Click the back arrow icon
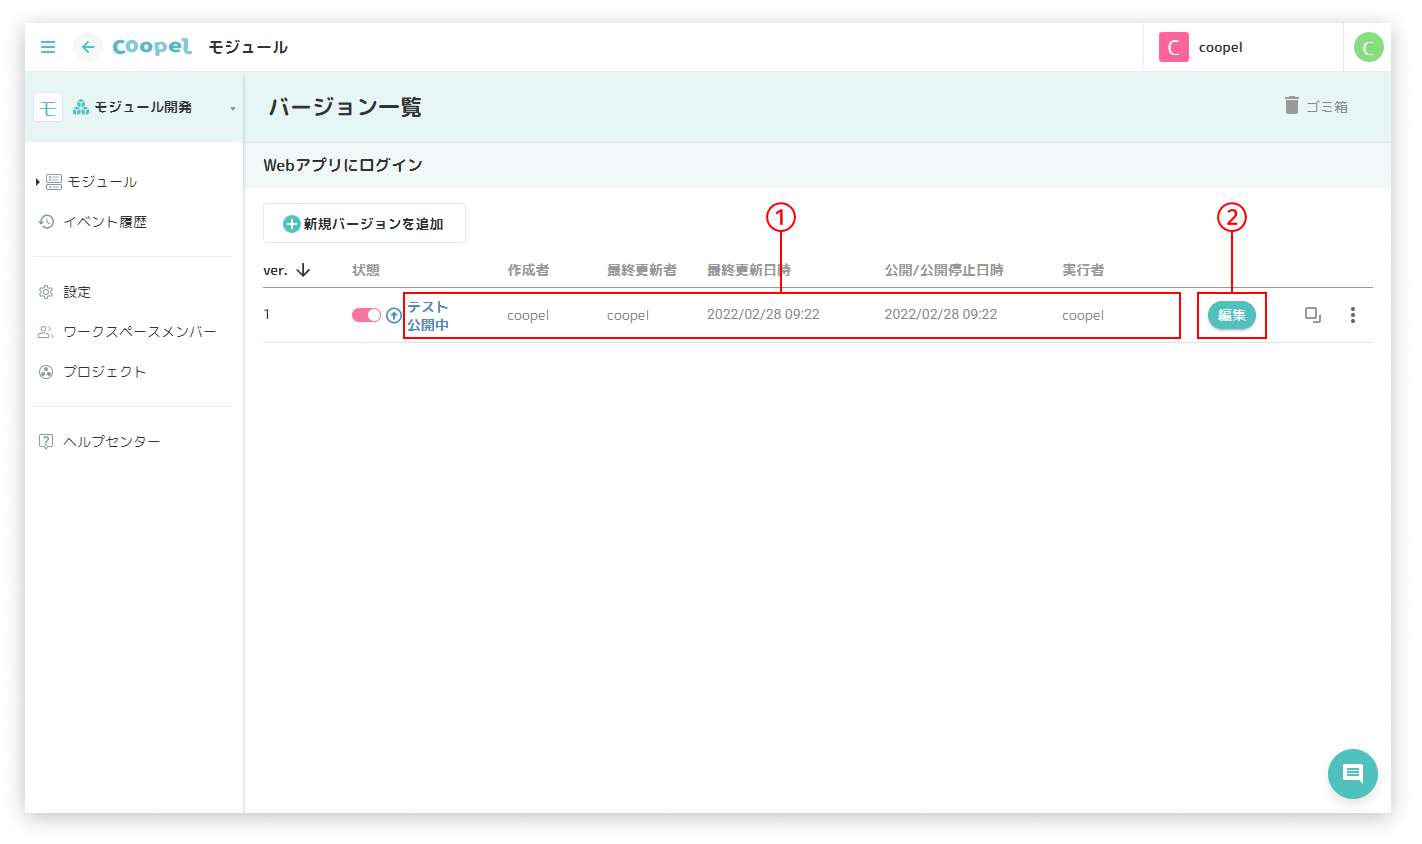1422x844 pixels. click(88, 47)
